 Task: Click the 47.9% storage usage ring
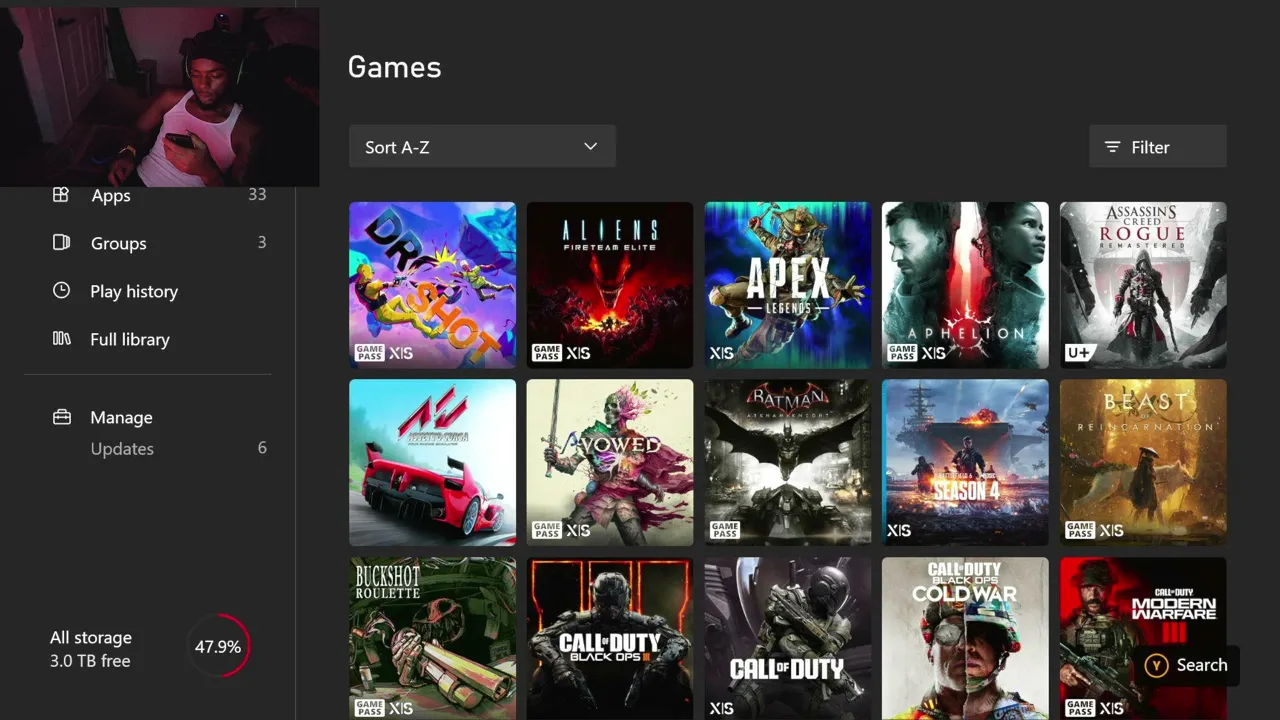coord(218,647)
